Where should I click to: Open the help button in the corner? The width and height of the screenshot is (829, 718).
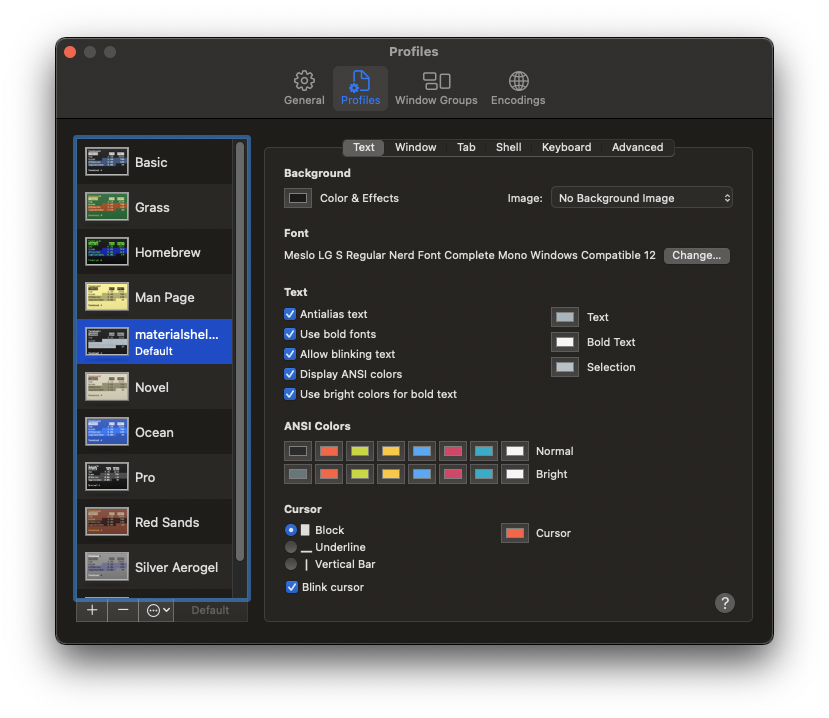pyautogui.click(x=725, y=603)
